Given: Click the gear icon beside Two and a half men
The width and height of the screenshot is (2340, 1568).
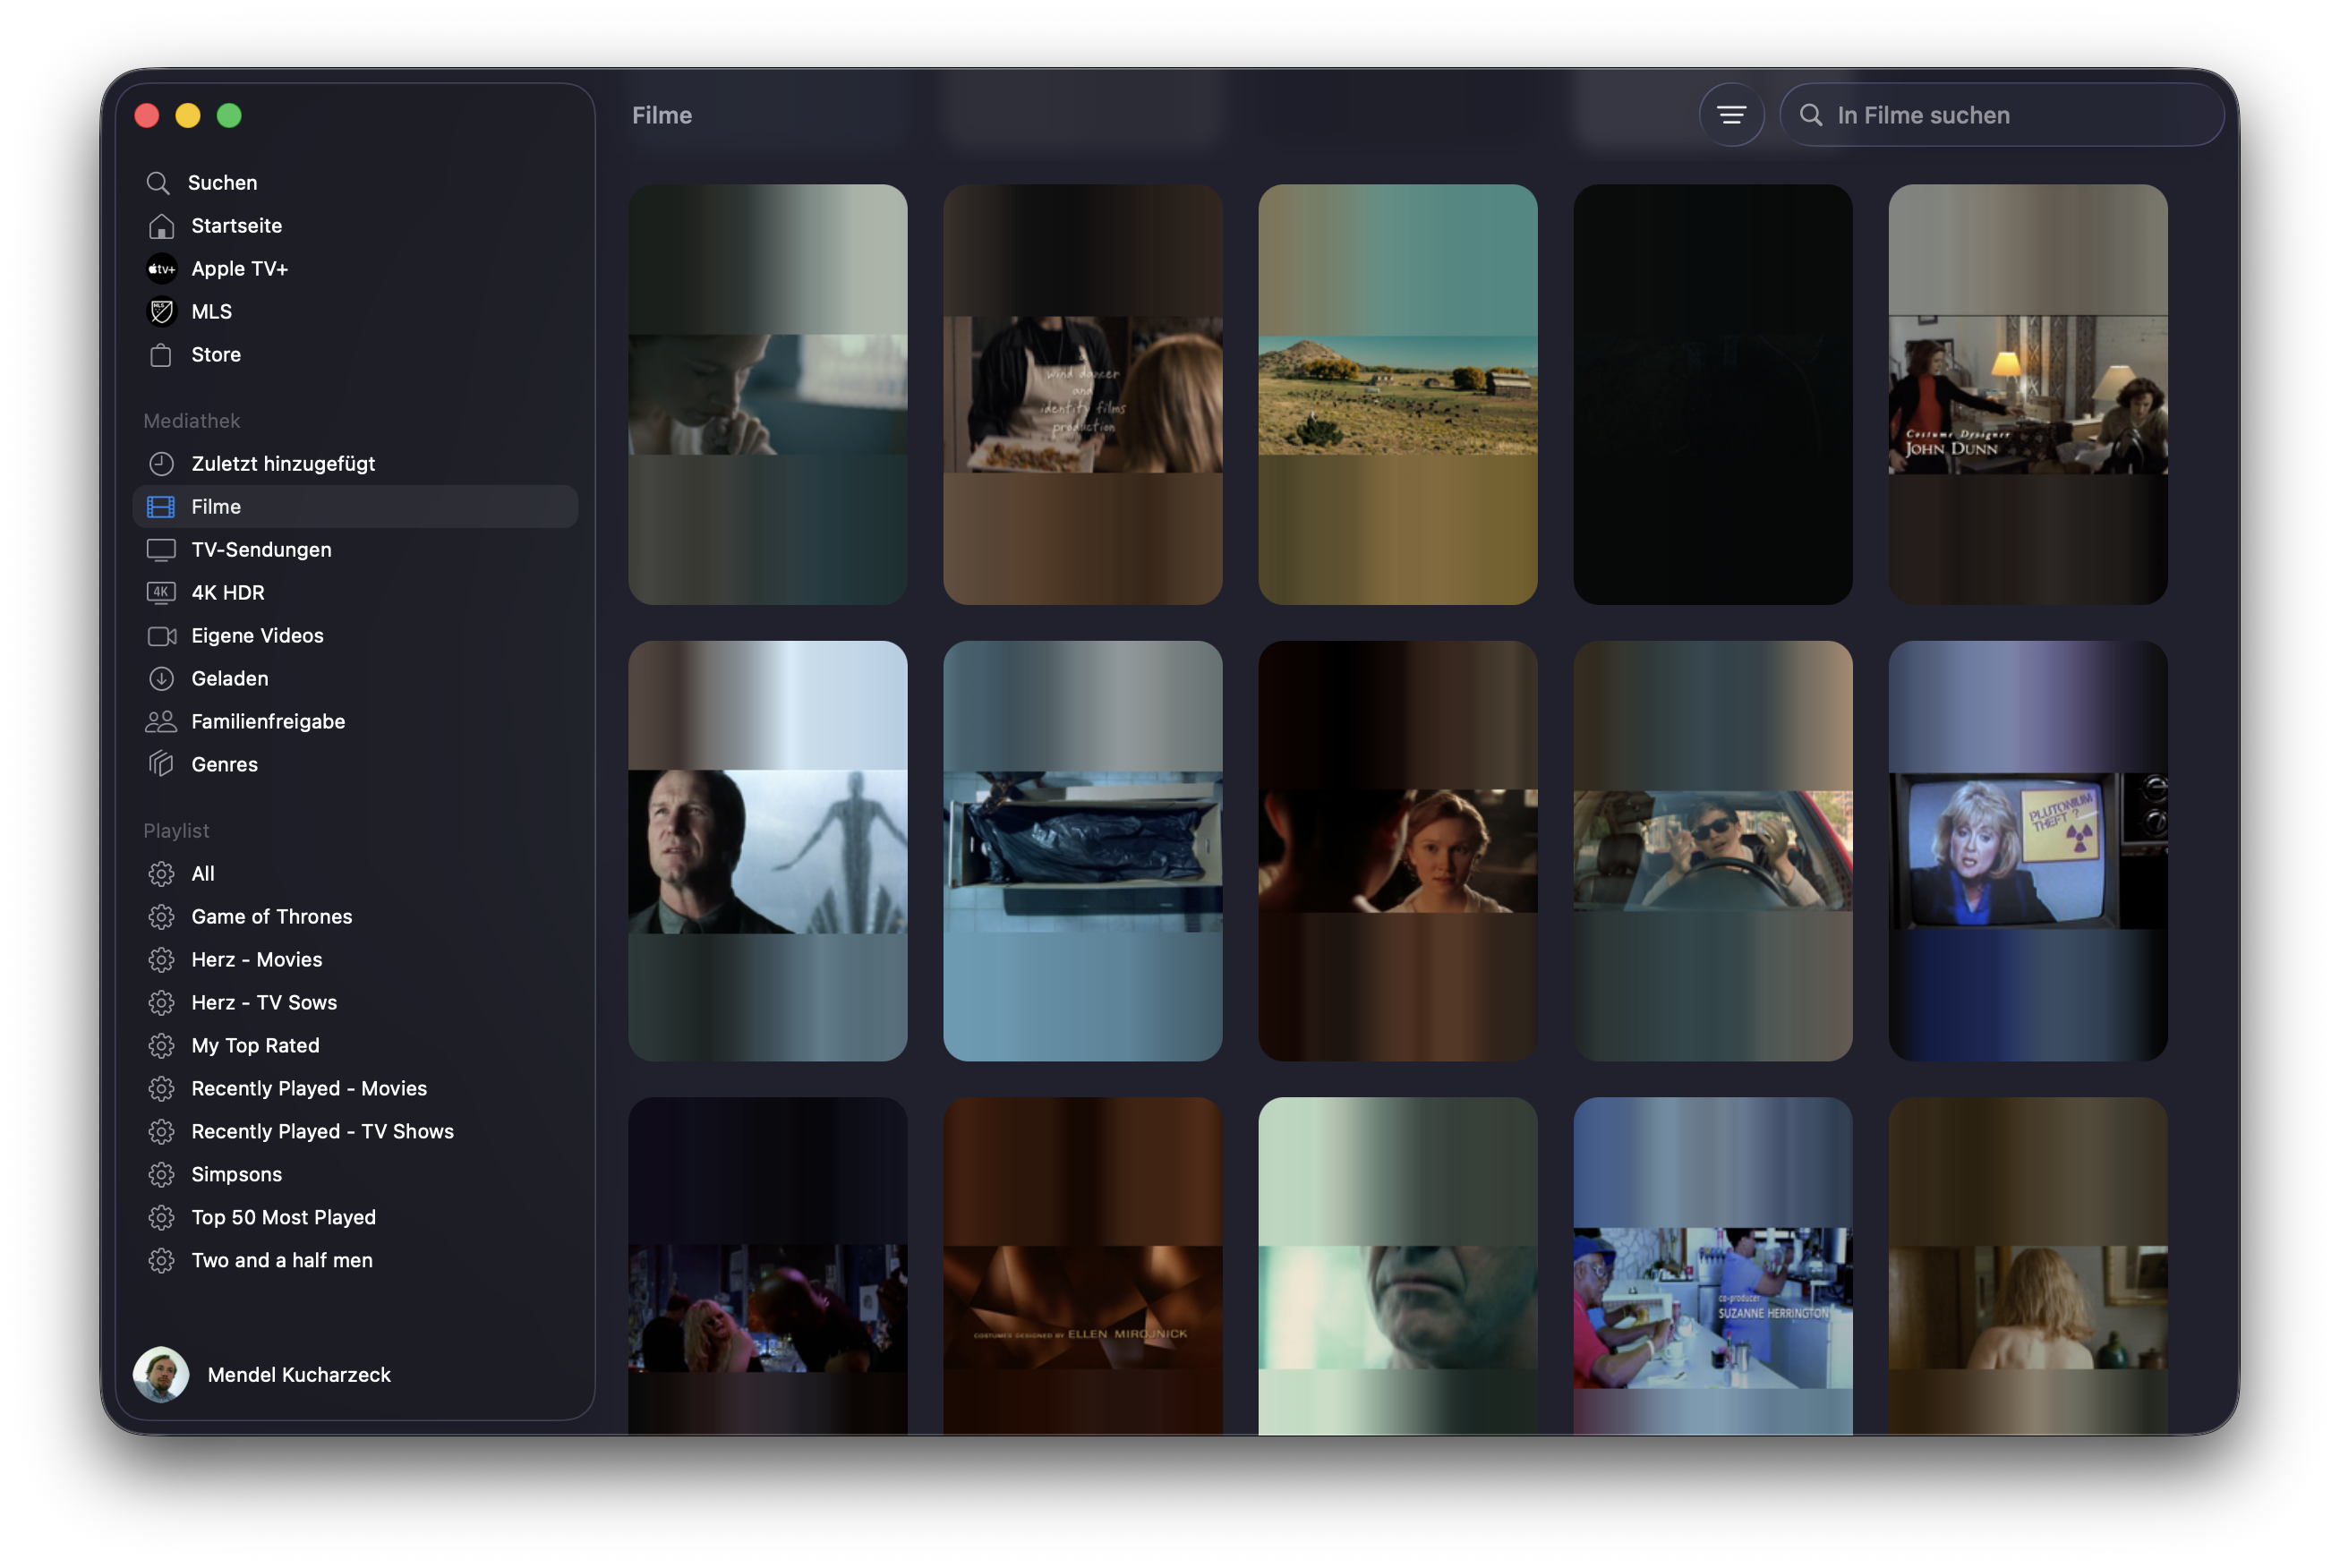Looking at the screenshot, I should 161,1261.
